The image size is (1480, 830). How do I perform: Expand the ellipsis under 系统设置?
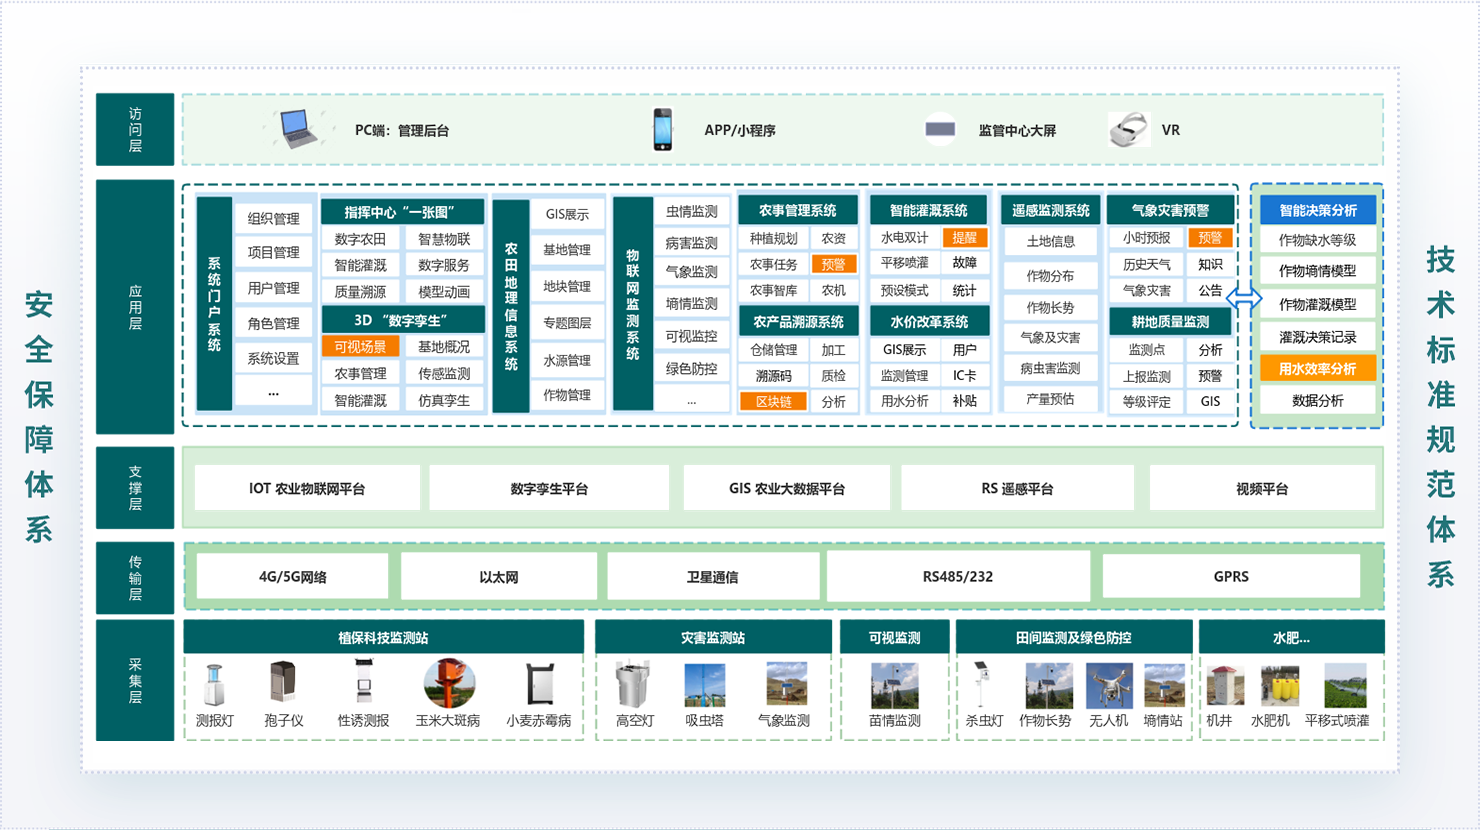273,392
